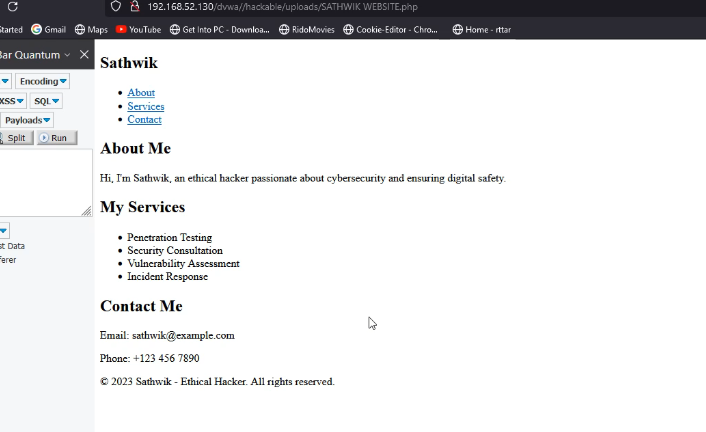706x432 pixels.
Task: Open the Gmail bookmark
Action: point(49,30)
